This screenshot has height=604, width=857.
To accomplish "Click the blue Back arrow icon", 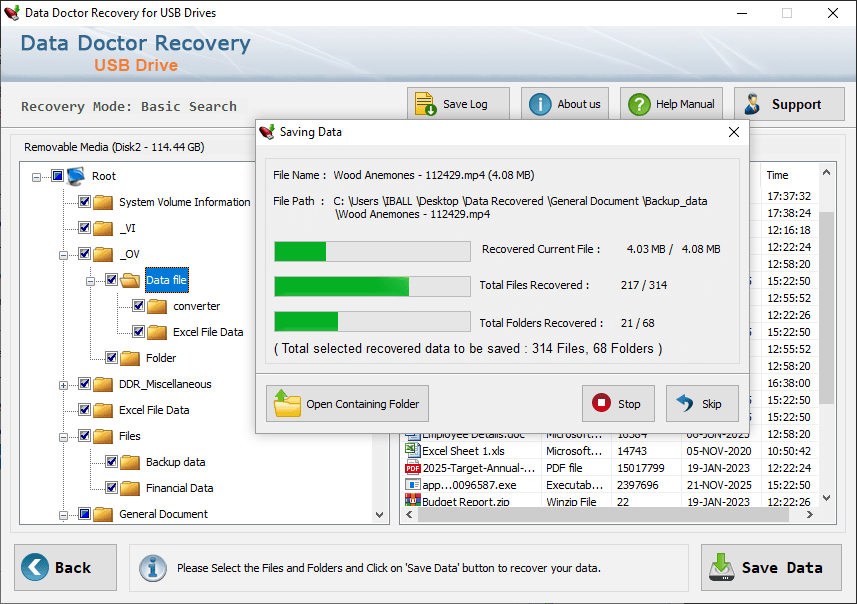I will 35,567.
